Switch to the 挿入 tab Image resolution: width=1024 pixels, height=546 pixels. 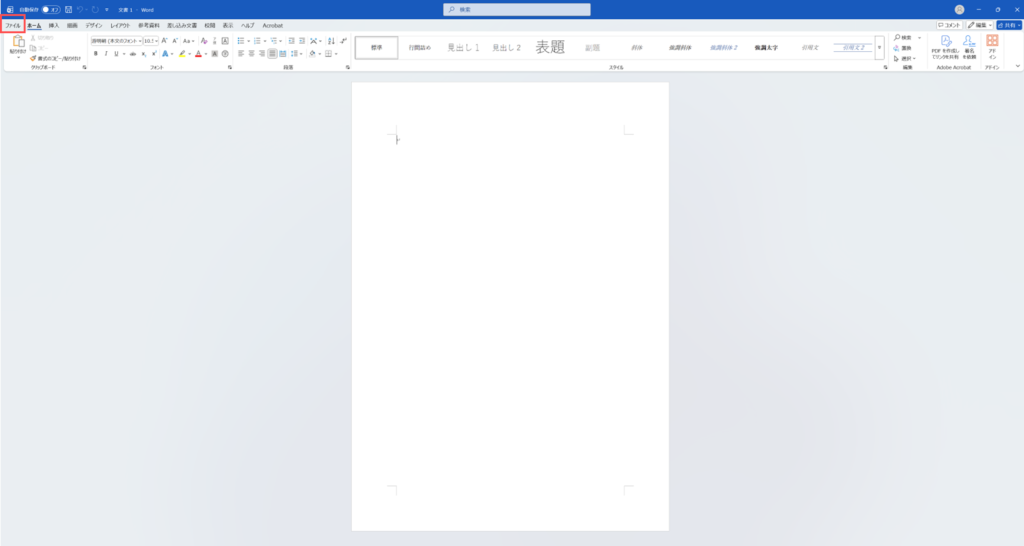point(54,25)
